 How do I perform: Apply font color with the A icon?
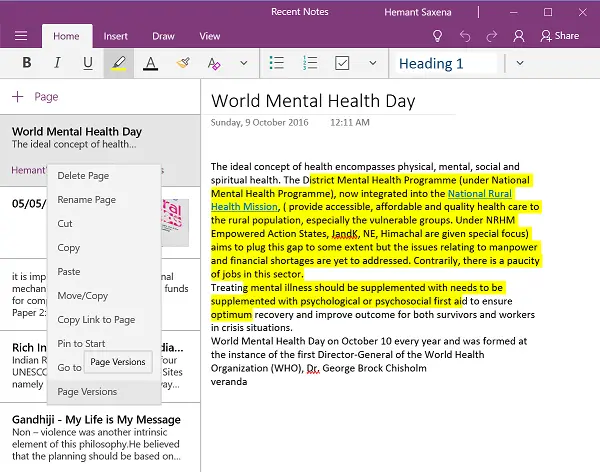[x=150, y=63]
